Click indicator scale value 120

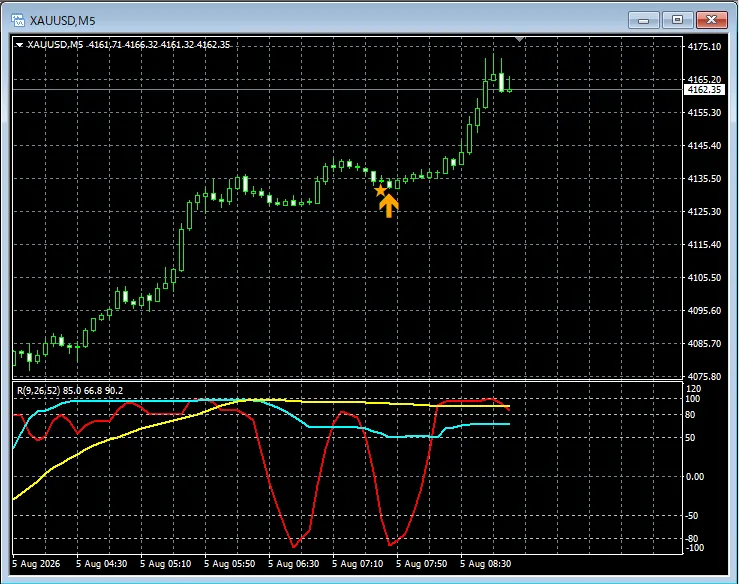(695, 389)
